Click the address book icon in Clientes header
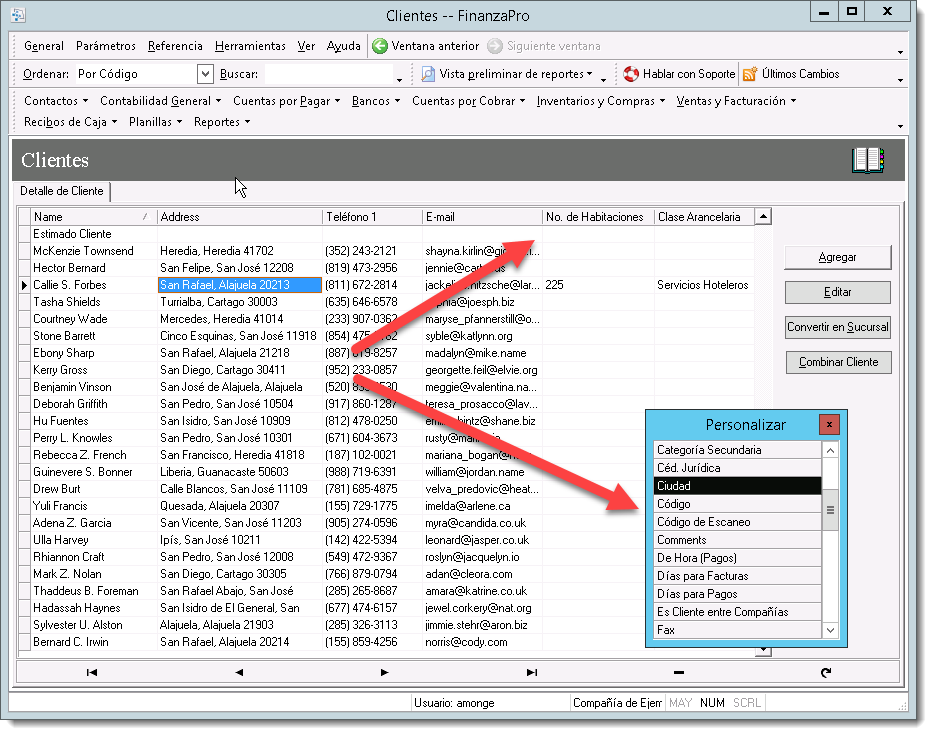 click(868, 160)
